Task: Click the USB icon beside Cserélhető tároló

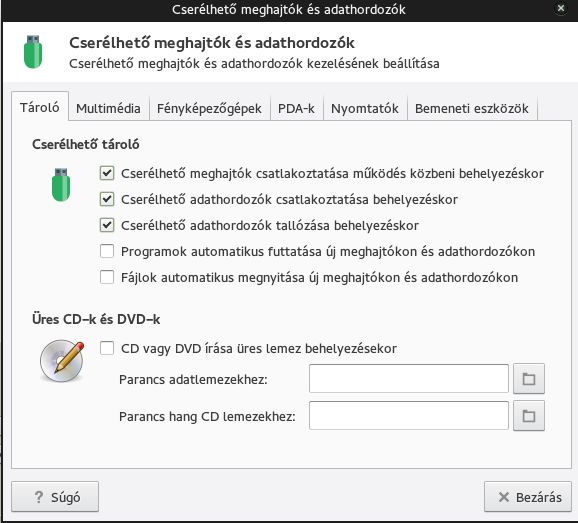Action: coord(61,185)
